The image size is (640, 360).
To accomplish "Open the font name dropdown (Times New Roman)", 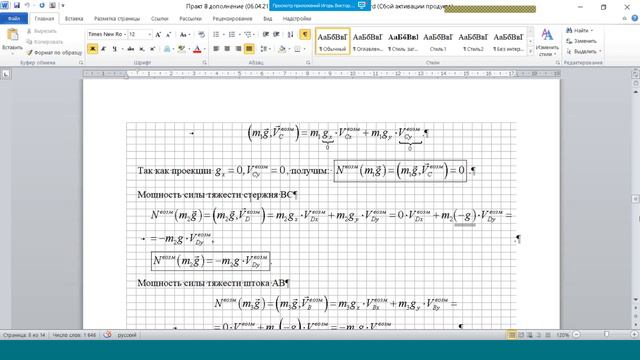I will [x=125, y=35].
